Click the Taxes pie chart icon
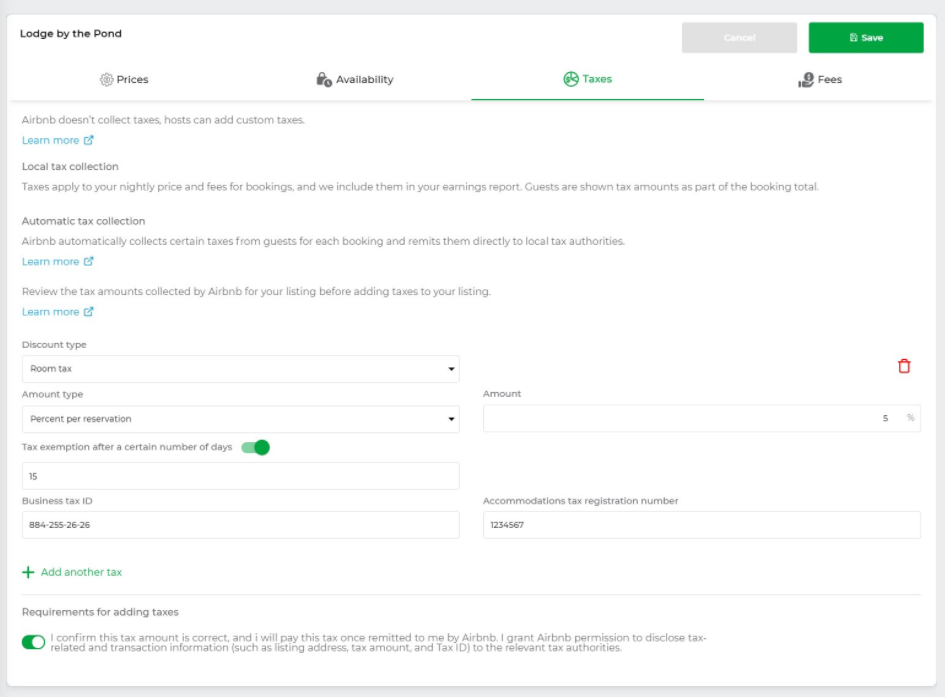The image size is (945, 697). click(570, 79)
